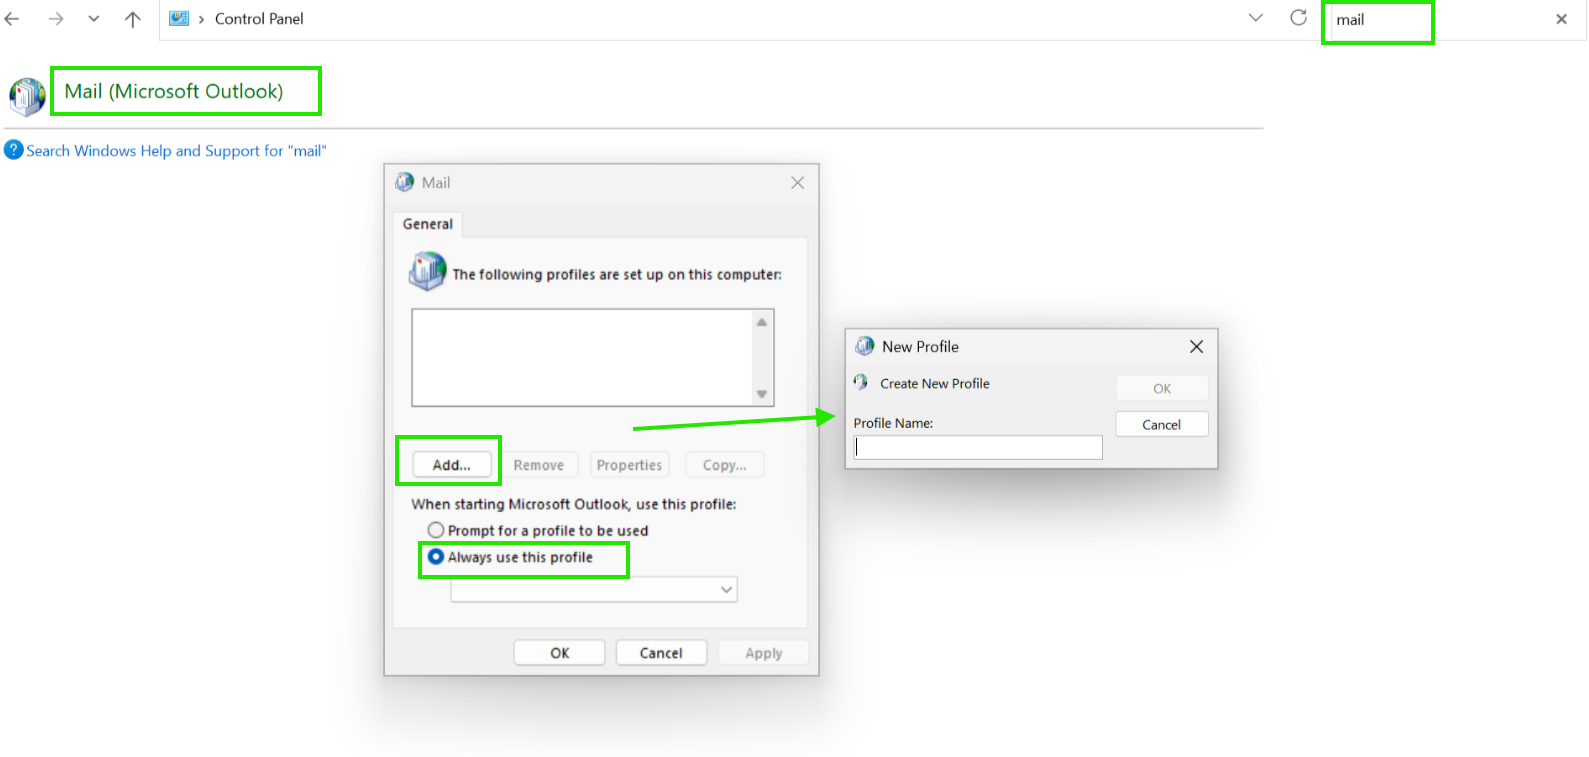Screen dimensions: 1589x757
Task: Click the profiles icon in Mail dialog
Action: click(x=427, y=271)
